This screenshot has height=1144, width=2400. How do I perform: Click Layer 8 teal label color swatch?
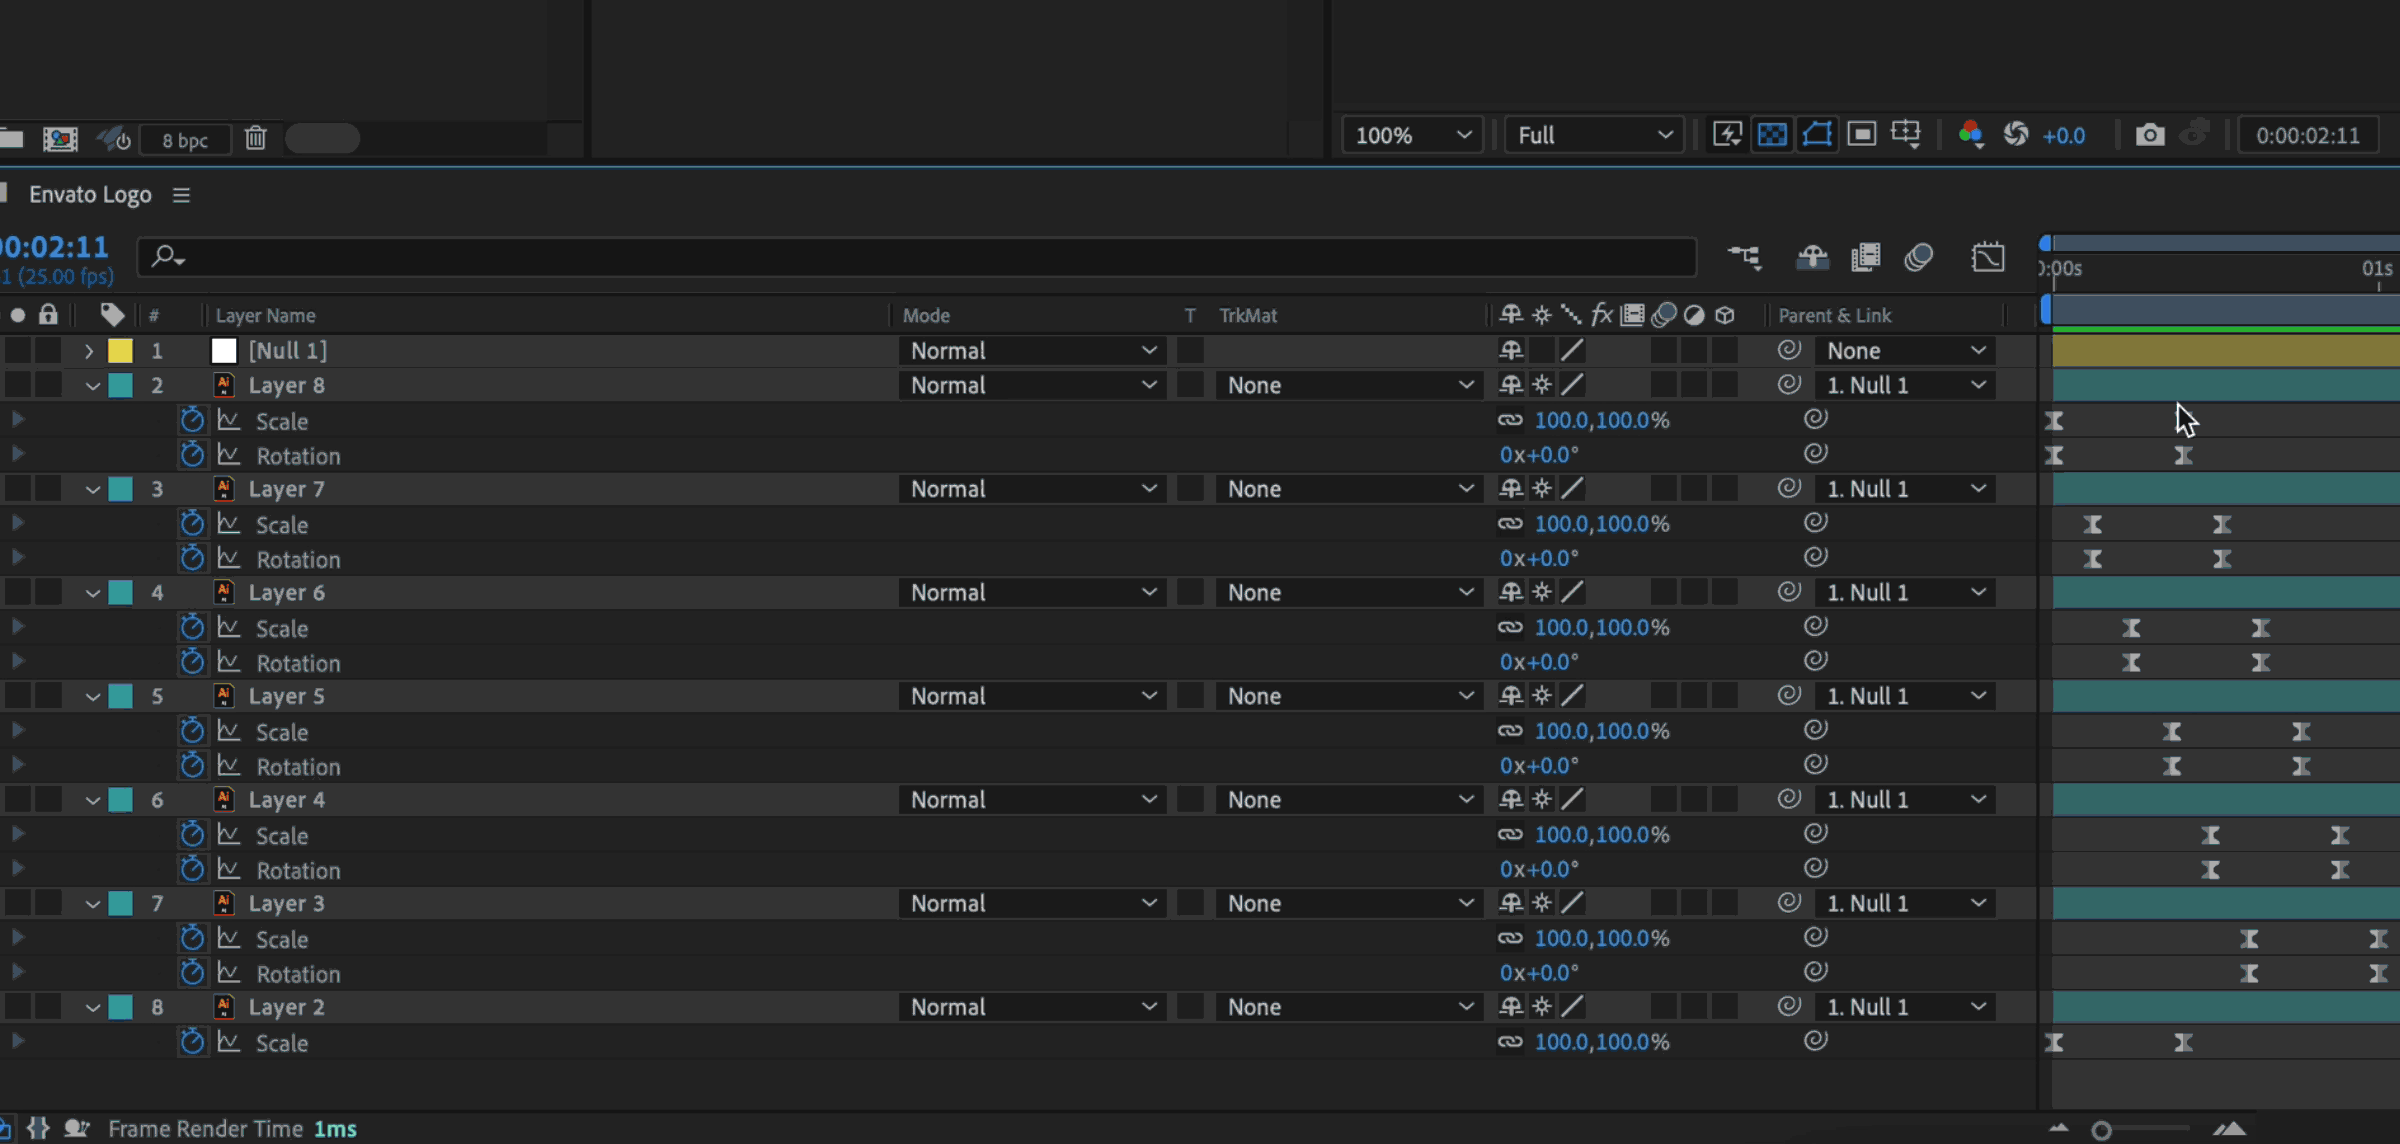(x=121, y=385)
